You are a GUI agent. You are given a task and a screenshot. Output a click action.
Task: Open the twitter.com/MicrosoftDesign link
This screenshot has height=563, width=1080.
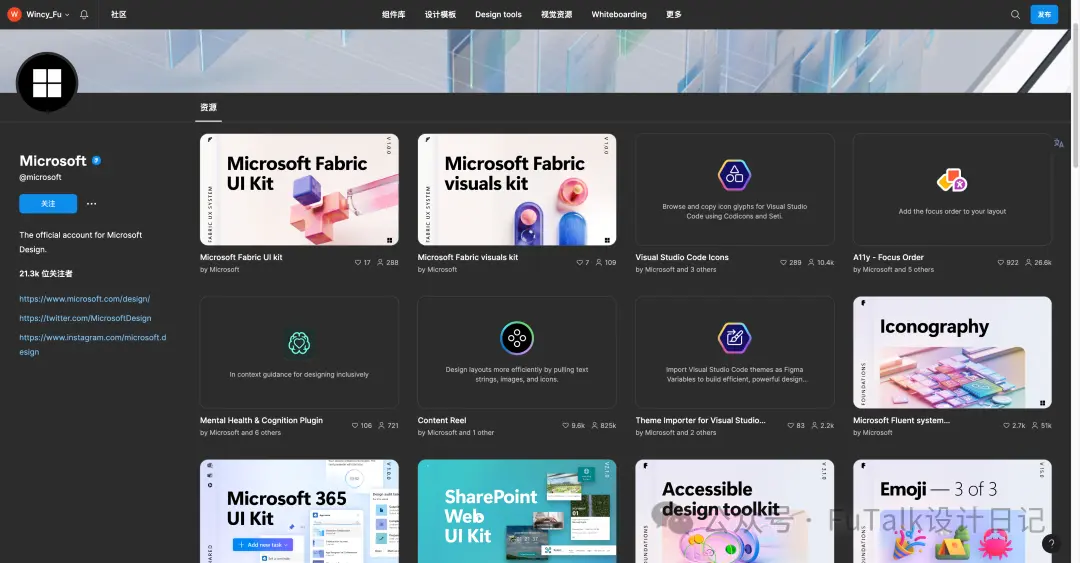(x=85, y=318)
